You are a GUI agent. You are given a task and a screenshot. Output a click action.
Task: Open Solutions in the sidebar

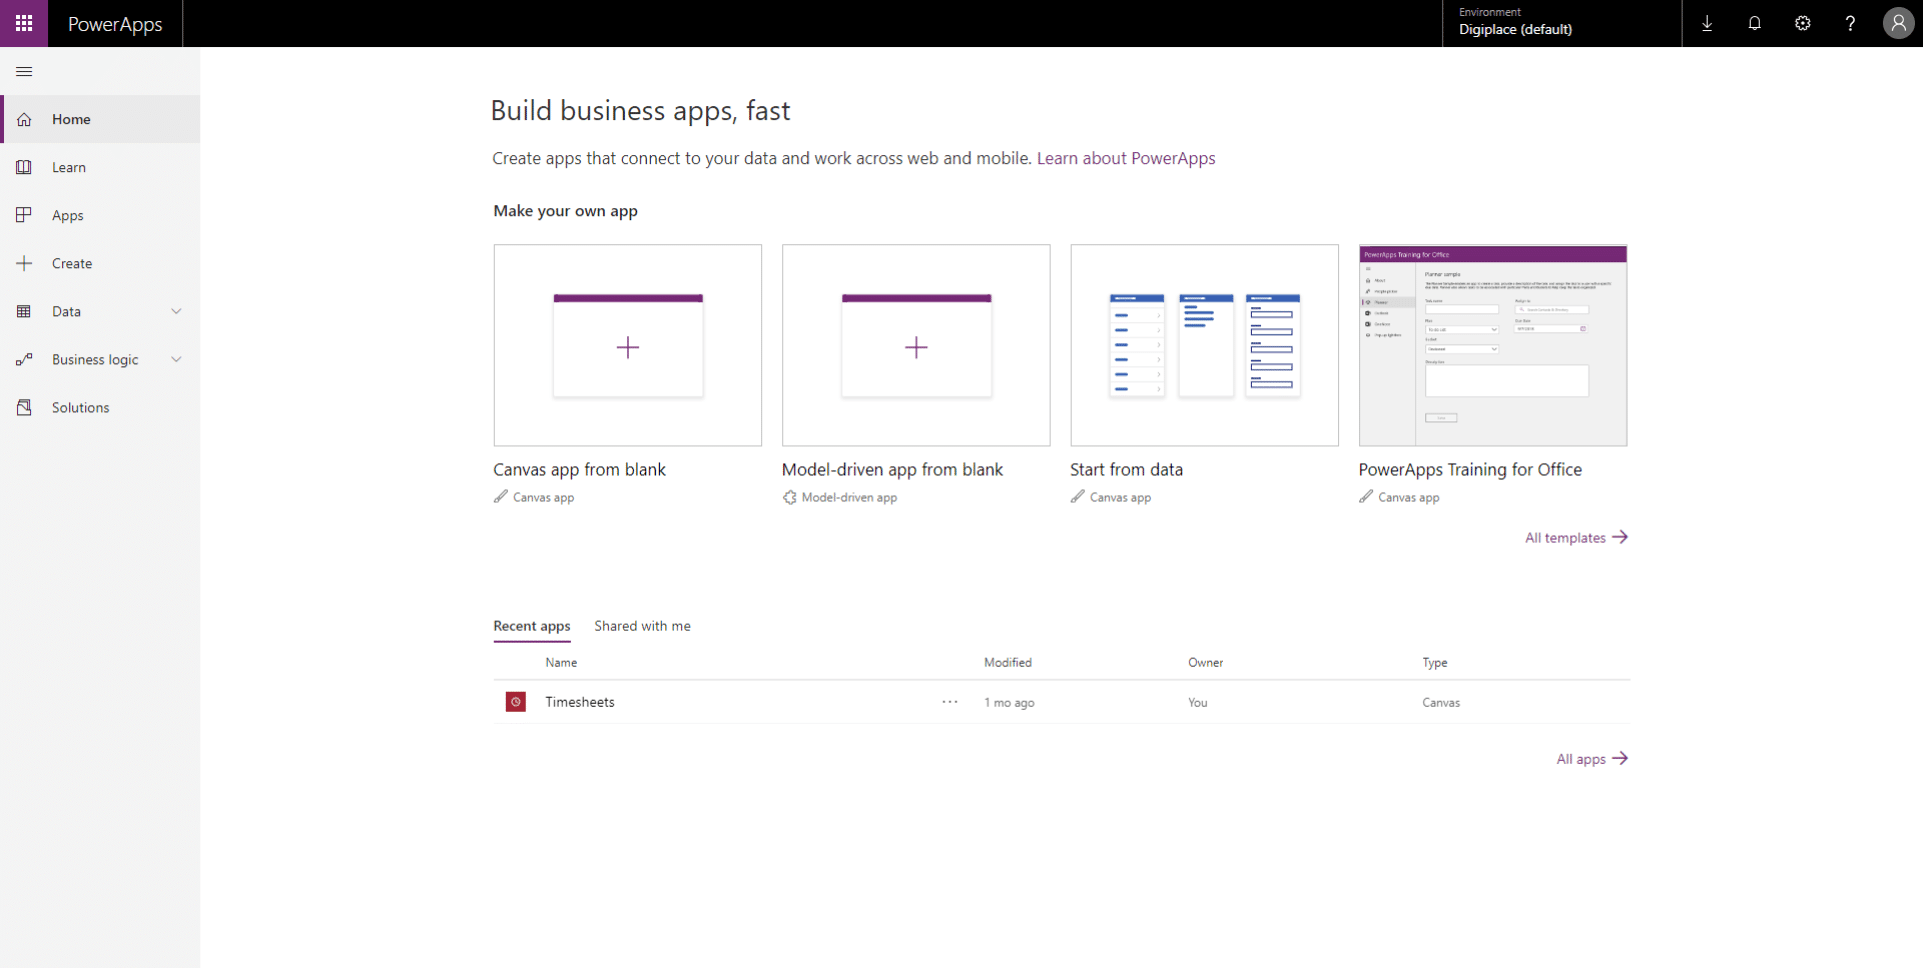100,407
